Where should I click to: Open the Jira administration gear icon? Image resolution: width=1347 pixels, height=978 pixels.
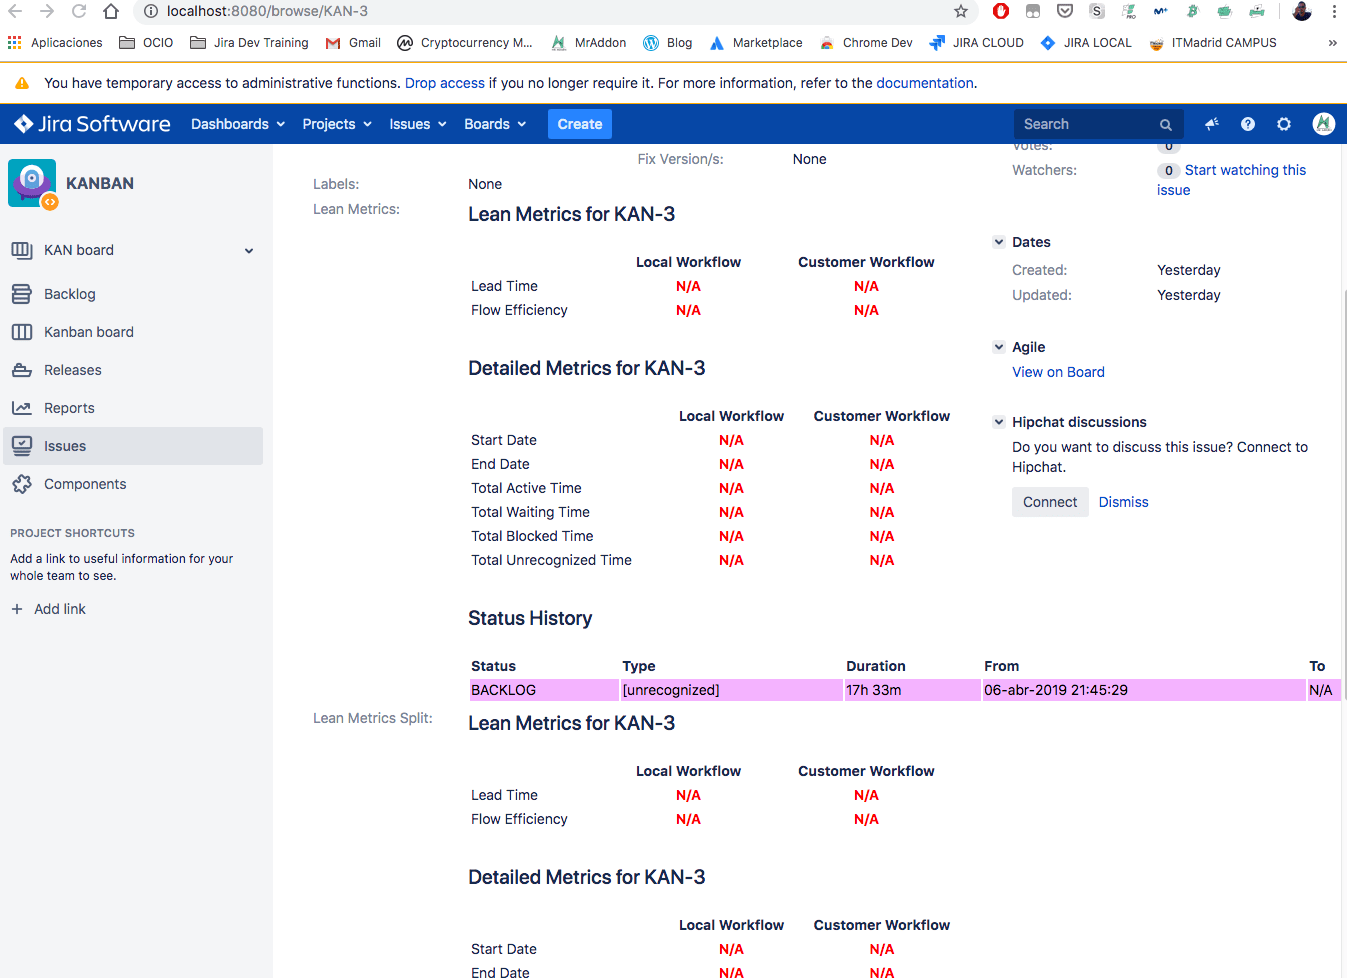[x=1283, y=124]
